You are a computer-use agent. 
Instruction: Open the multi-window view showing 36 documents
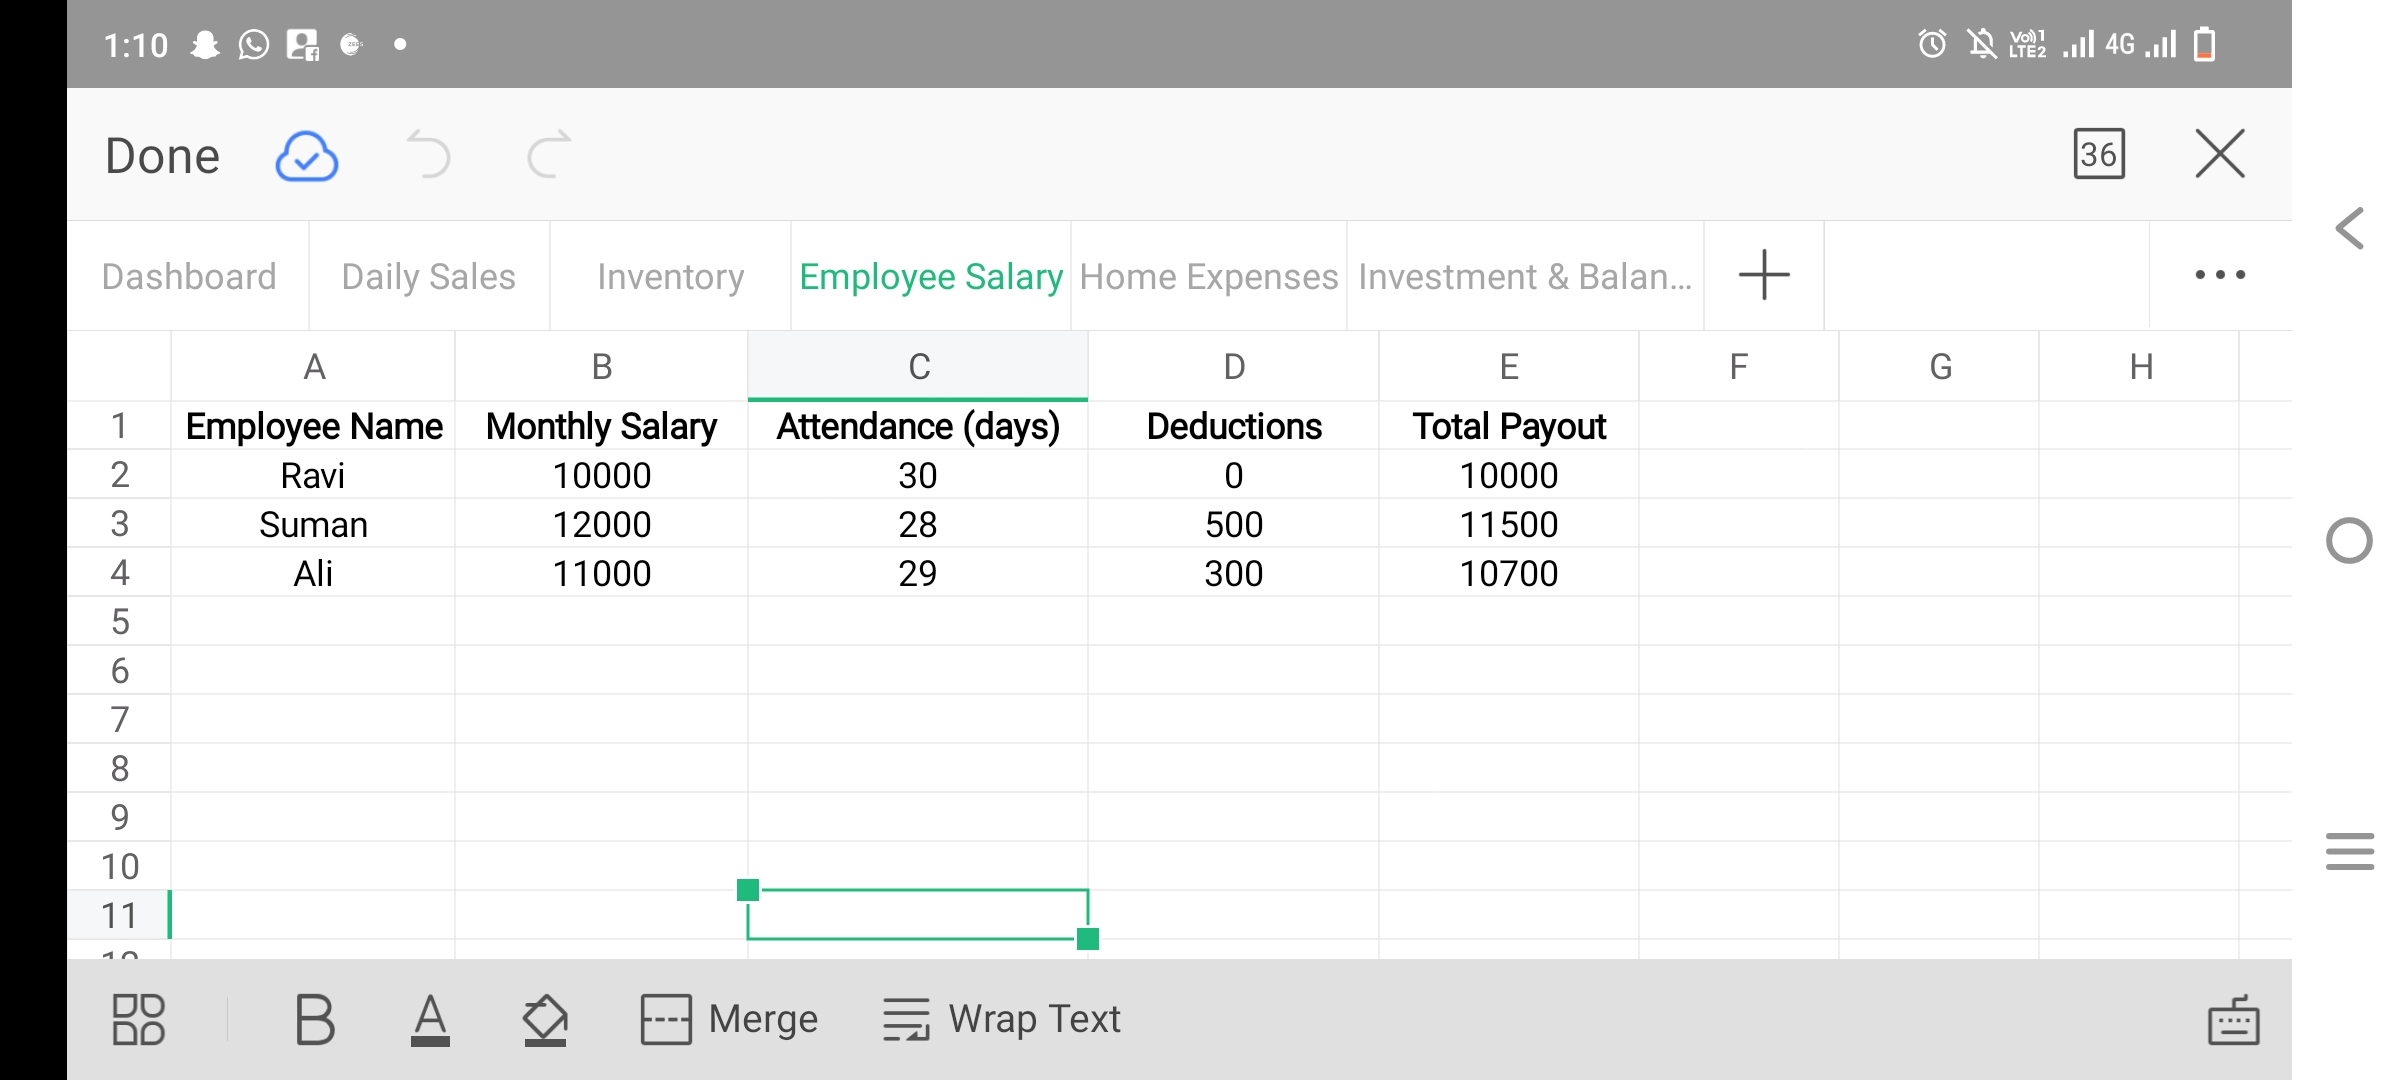coord(2099,155)
